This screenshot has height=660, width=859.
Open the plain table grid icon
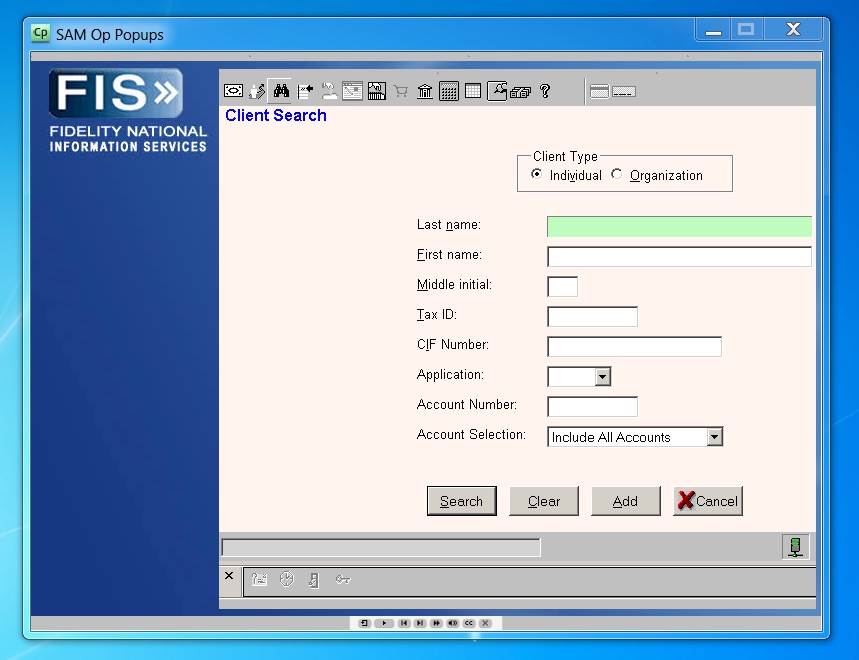tap(473, 91)
